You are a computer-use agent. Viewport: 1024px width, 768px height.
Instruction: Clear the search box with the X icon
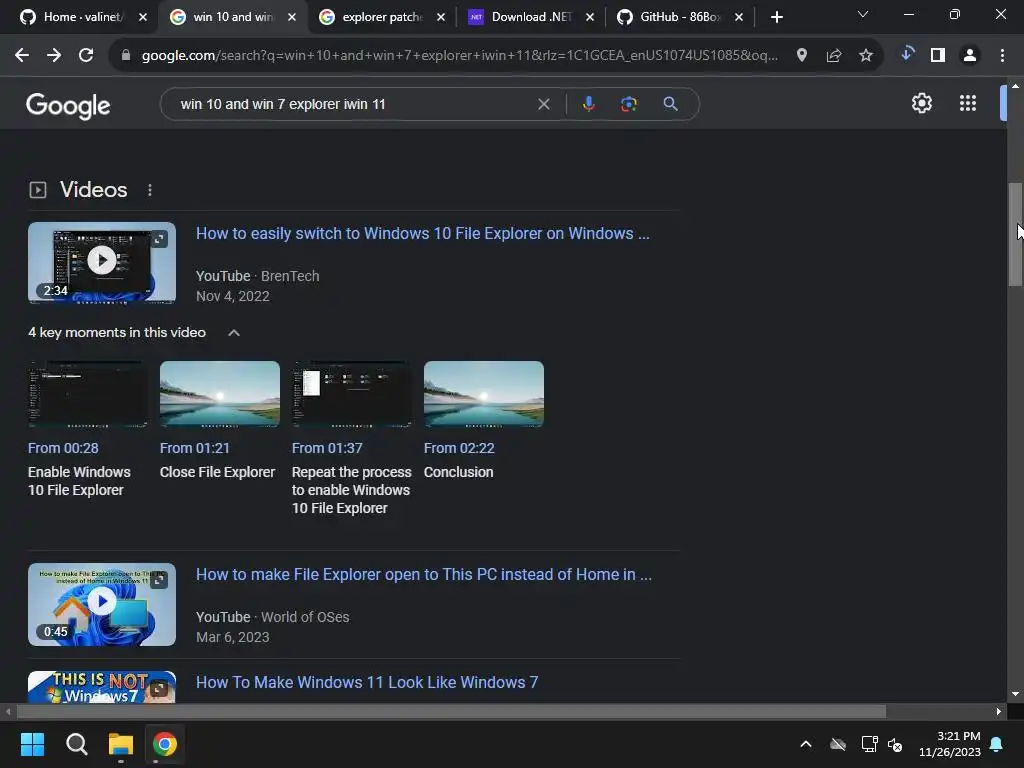(x=543, y=104)
